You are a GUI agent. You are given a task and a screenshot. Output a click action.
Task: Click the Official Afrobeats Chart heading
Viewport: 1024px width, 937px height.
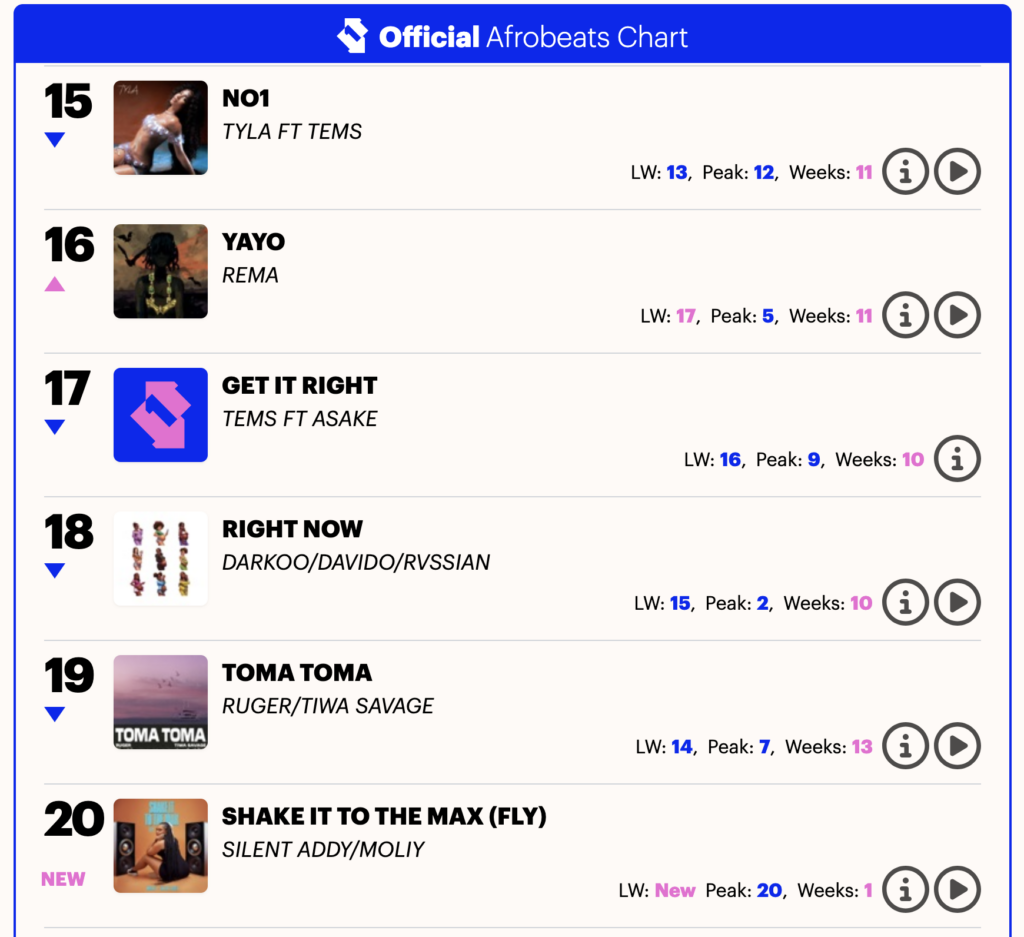click(x=533, y=38)
